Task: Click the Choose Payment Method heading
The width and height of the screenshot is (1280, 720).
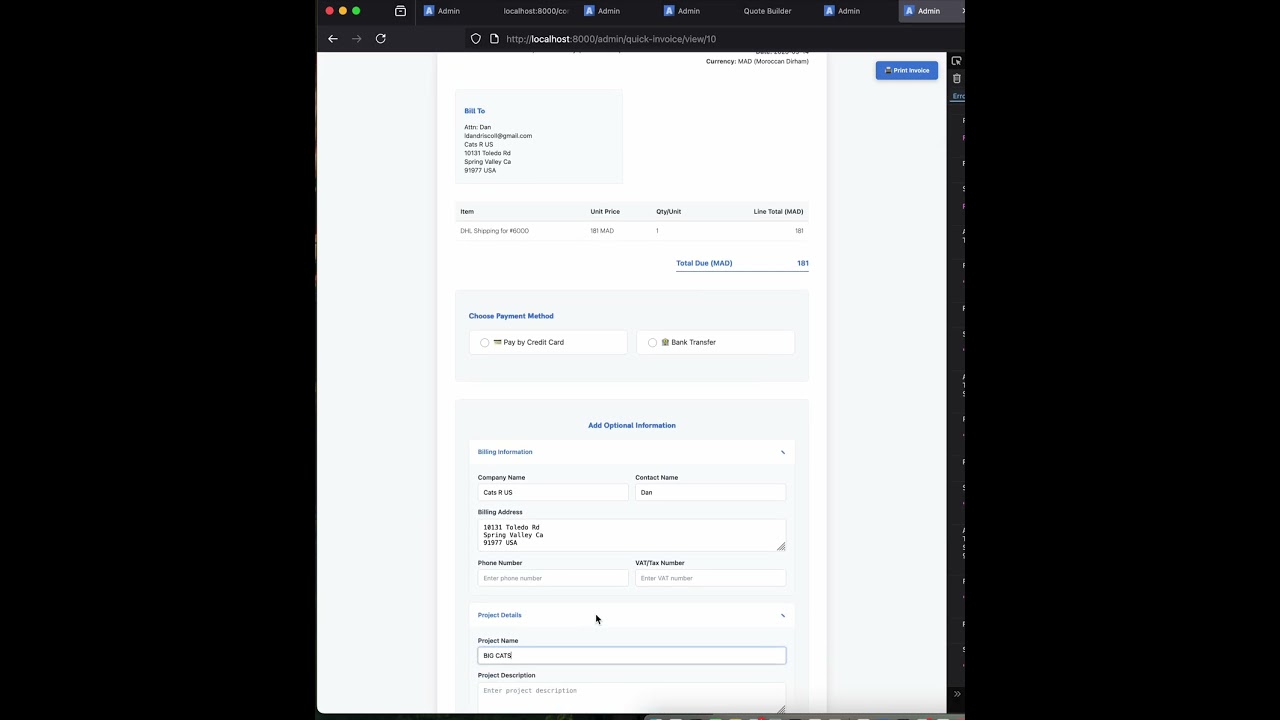Action: pos(511,316)
